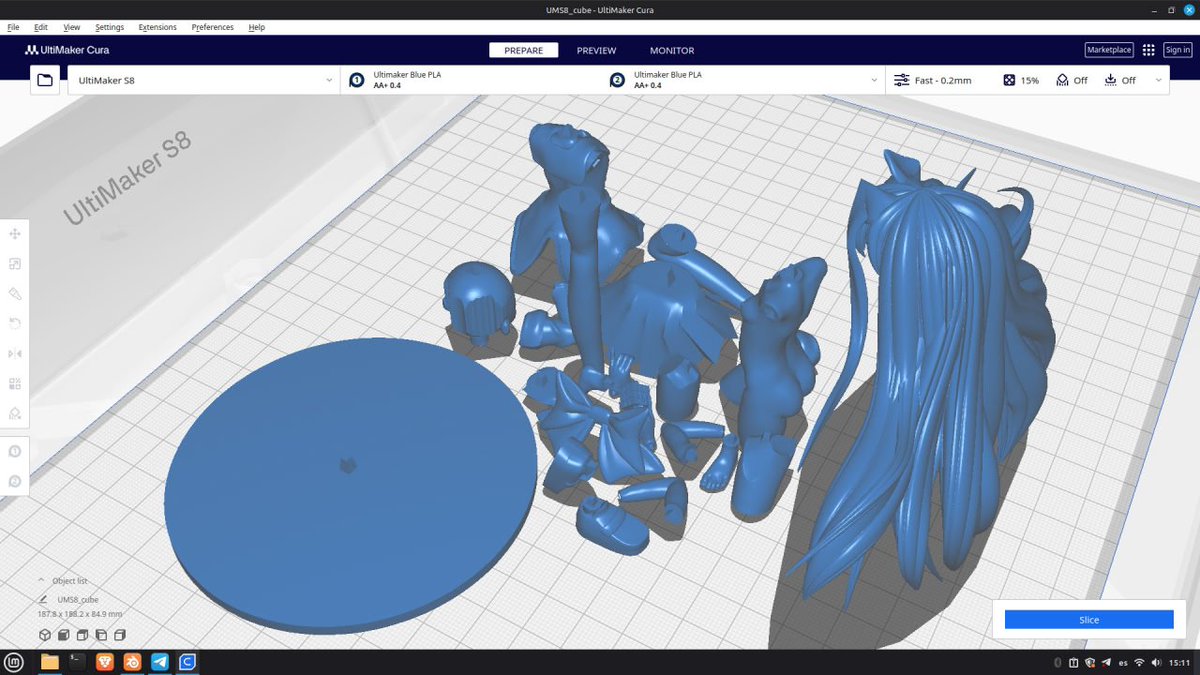1200x675 pixels.
Task: Click the volume speaker tray icon
Action: (1156, 663)
